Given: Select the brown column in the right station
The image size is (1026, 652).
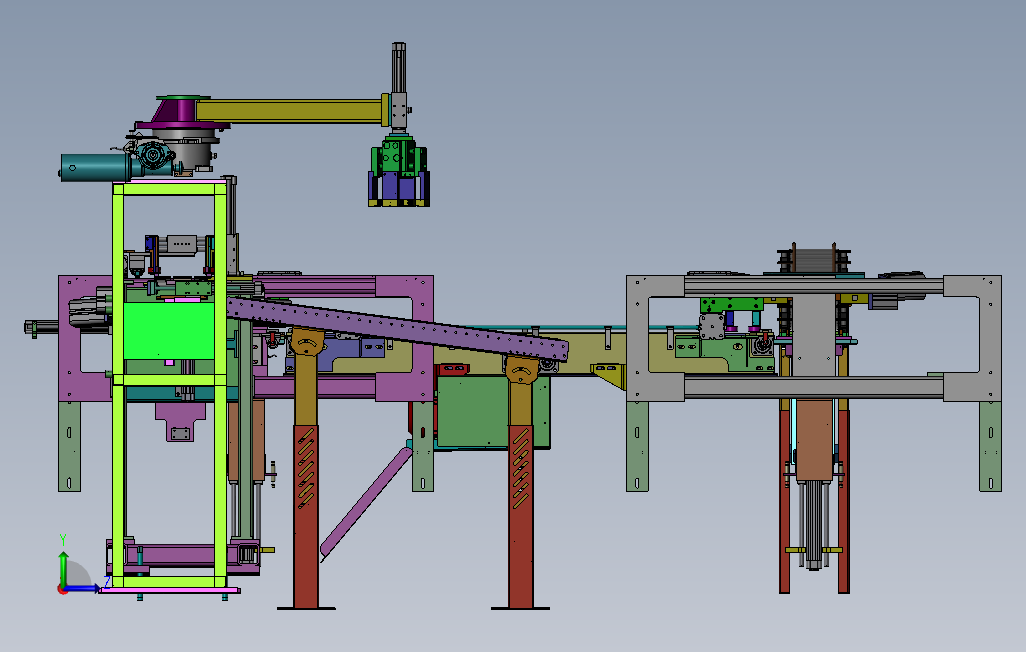Looking at the screenshot, I should tap(815, 441).
